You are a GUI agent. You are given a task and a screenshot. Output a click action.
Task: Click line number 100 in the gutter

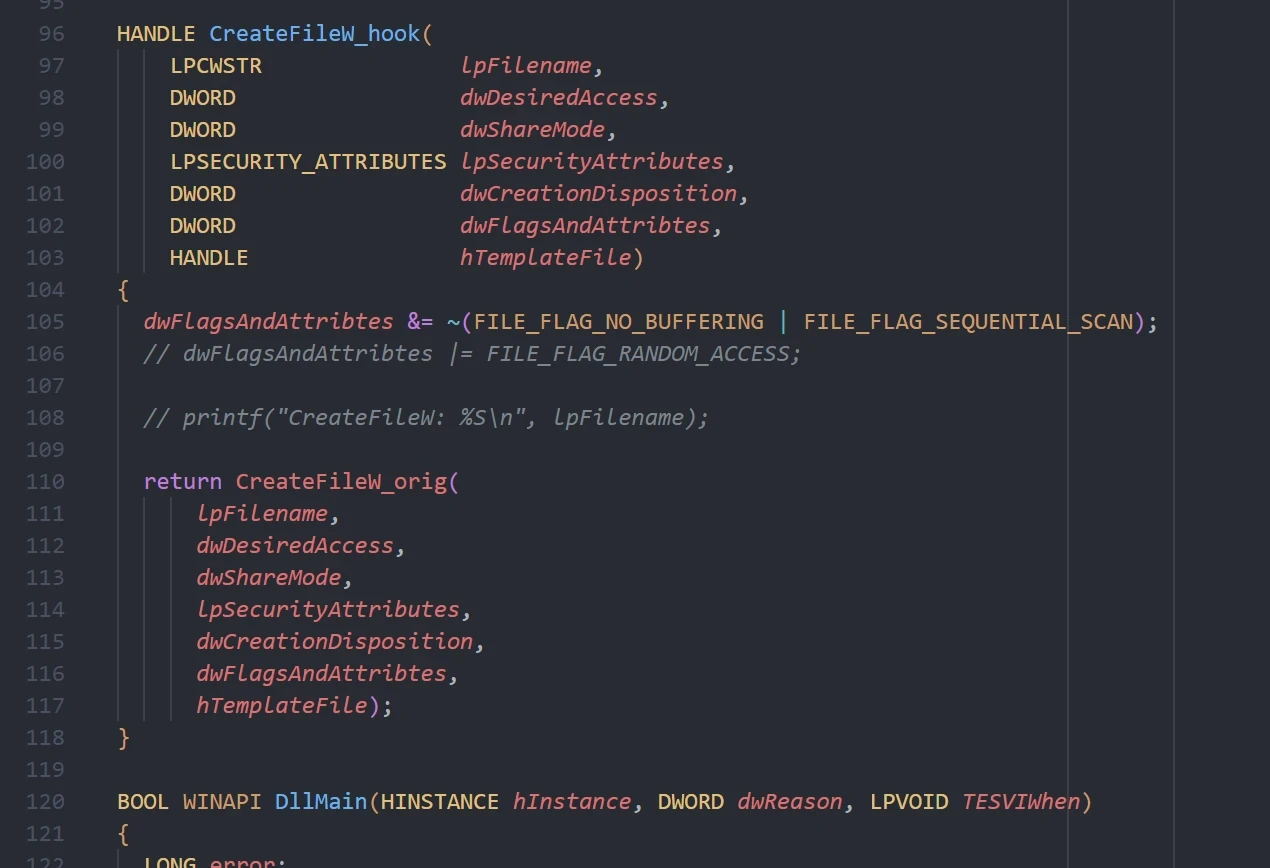point(45,162)
